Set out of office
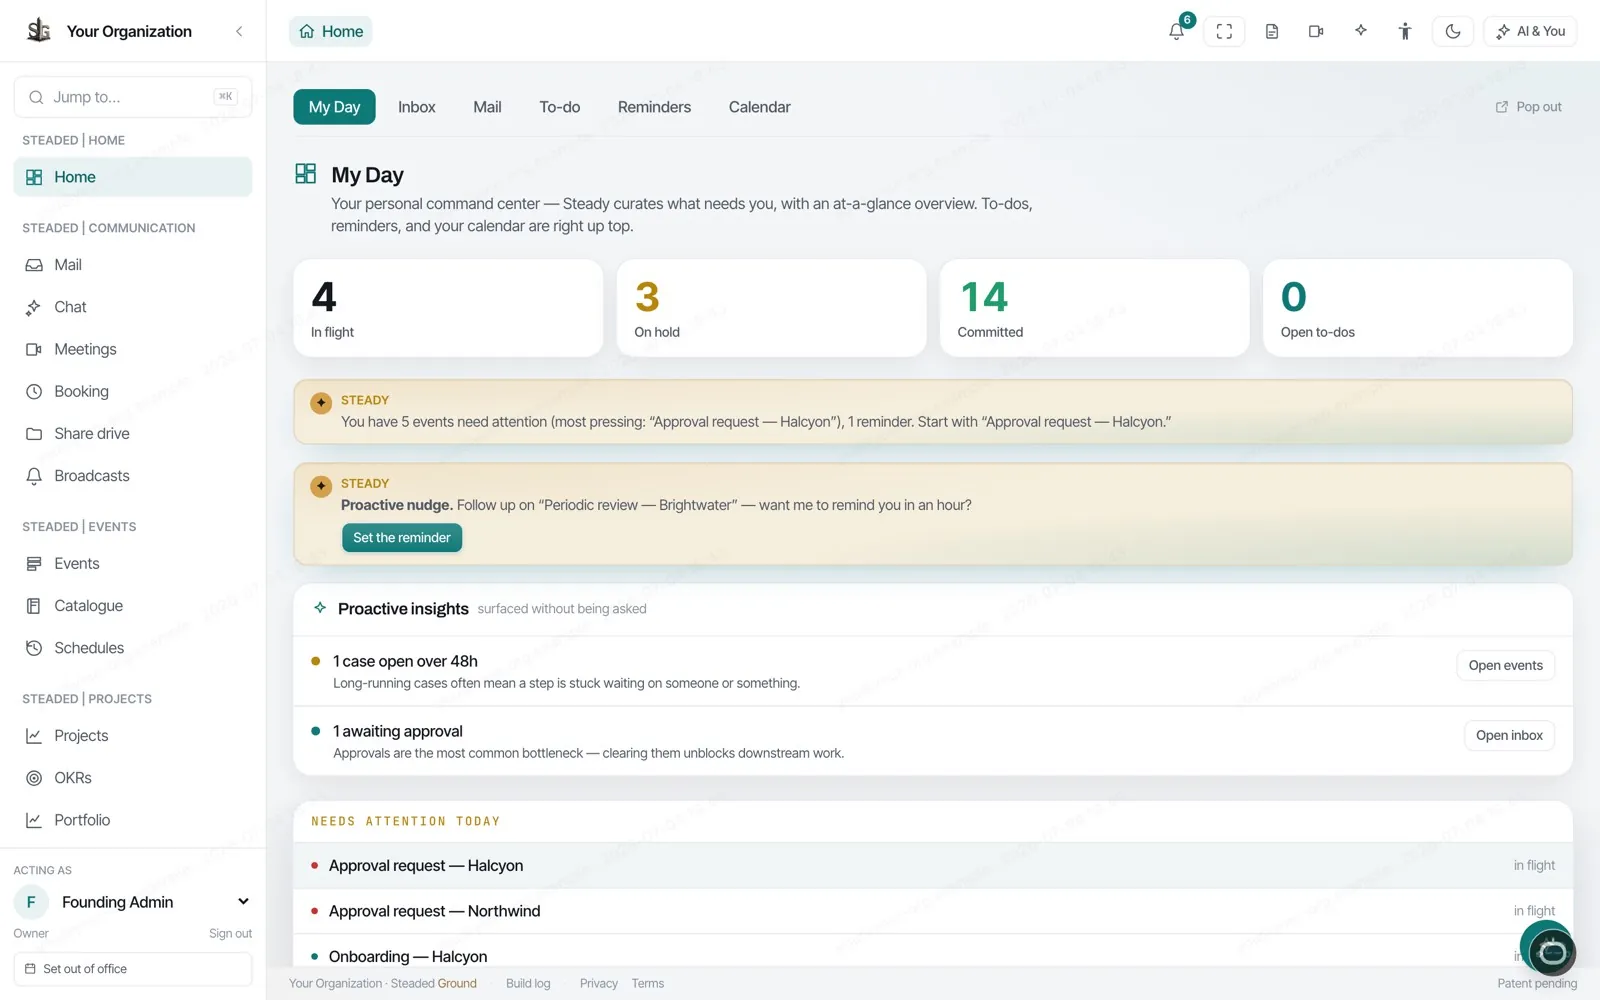Screen dimensions: 1600x1000 coord(133,969)
